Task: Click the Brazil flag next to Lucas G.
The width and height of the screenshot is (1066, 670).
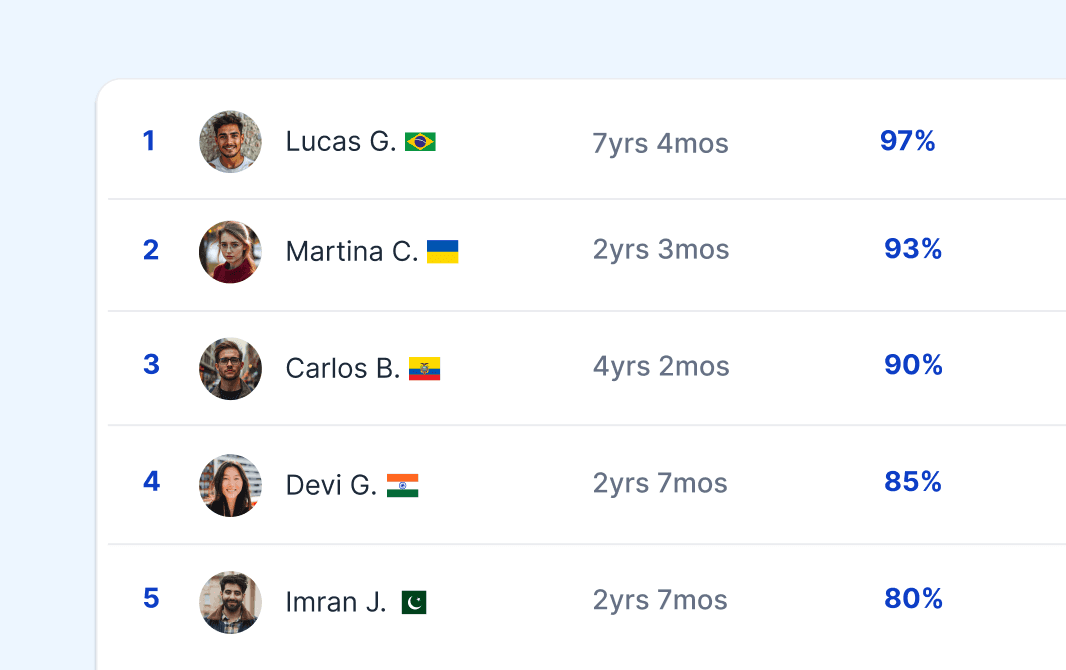Action: pos(420,141)
